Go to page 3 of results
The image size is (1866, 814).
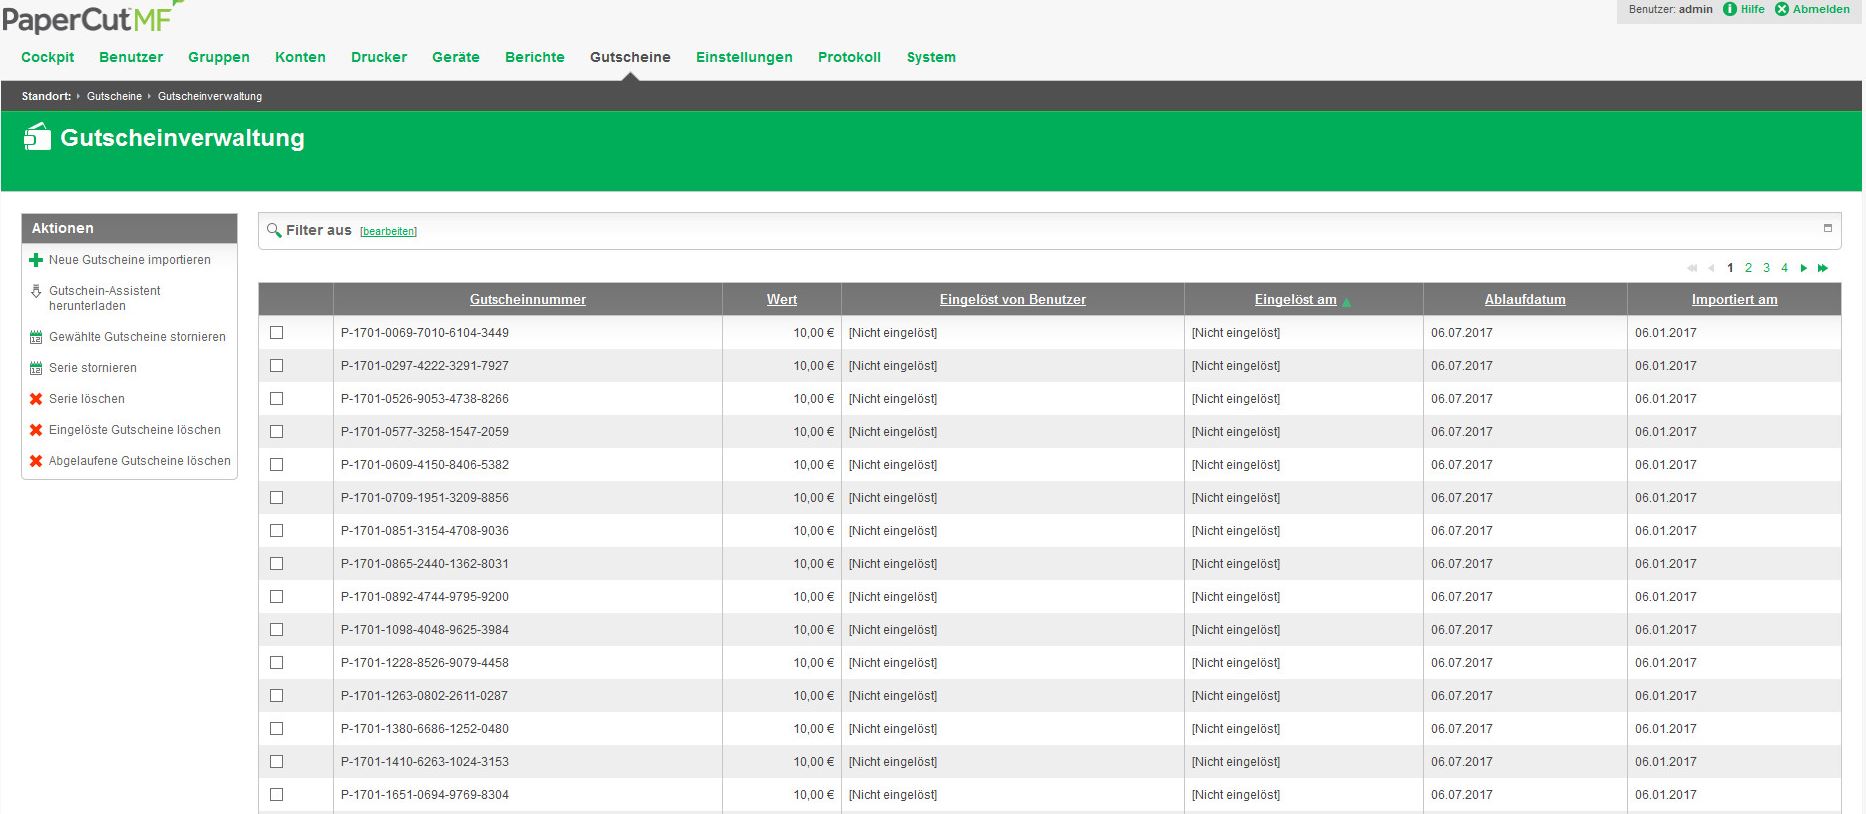point(1766,268)
